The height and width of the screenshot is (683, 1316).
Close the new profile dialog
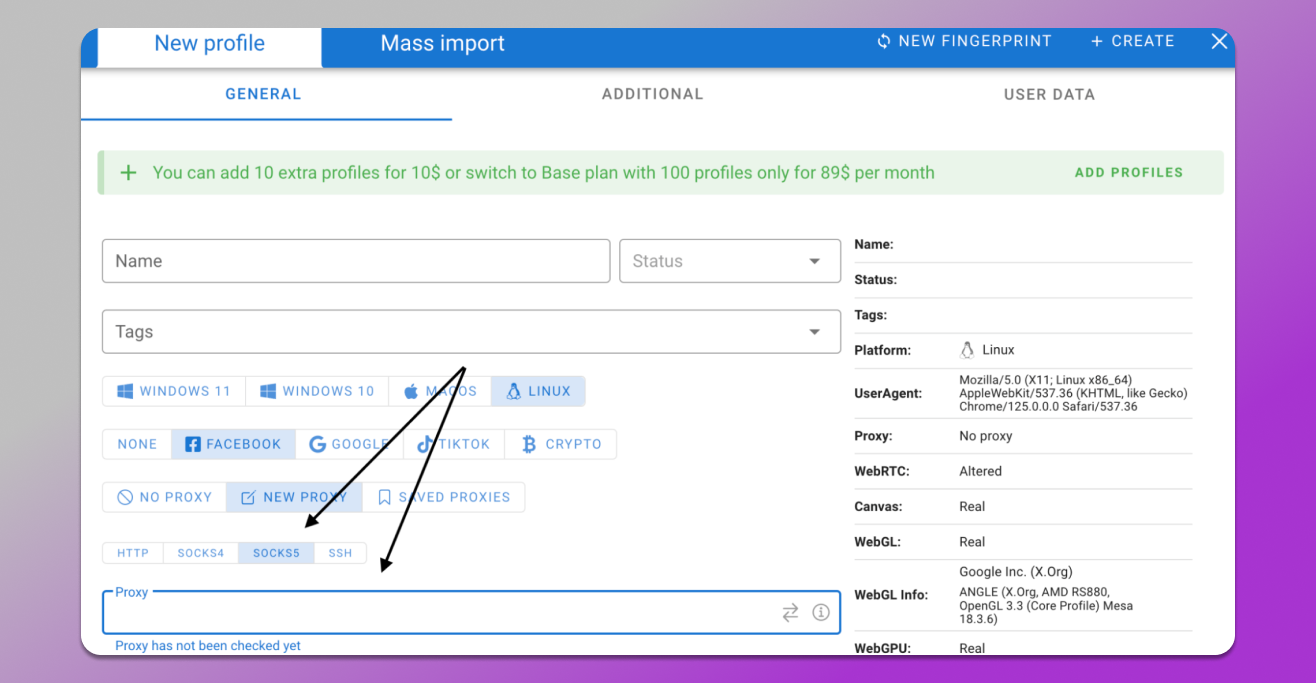pos(1219,41)
